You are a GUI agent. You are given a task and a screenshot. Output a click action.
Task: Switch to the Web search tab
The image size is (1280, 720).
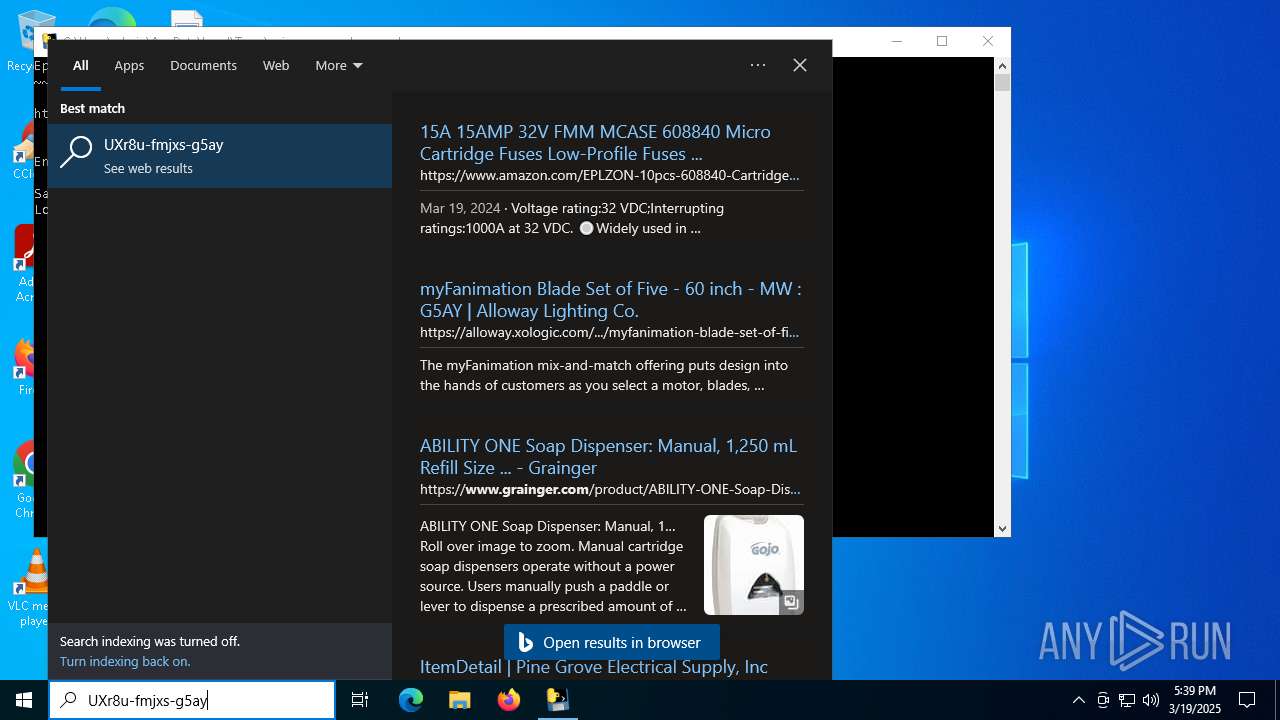[276, 65]
